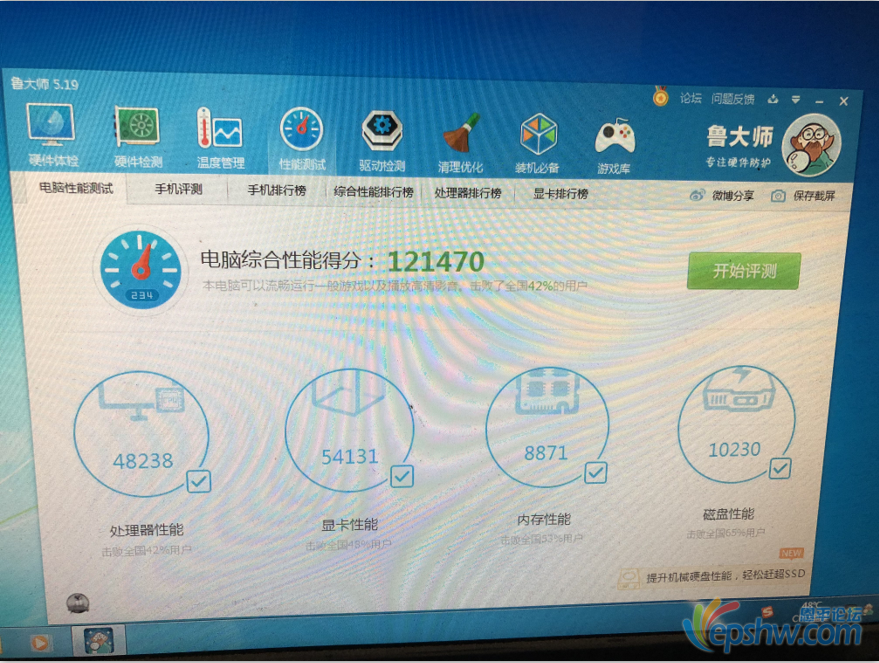Screen dimensions: 879x663
Task: Click the 鲁大师 5.19 window title
Action: coord(44,84)
